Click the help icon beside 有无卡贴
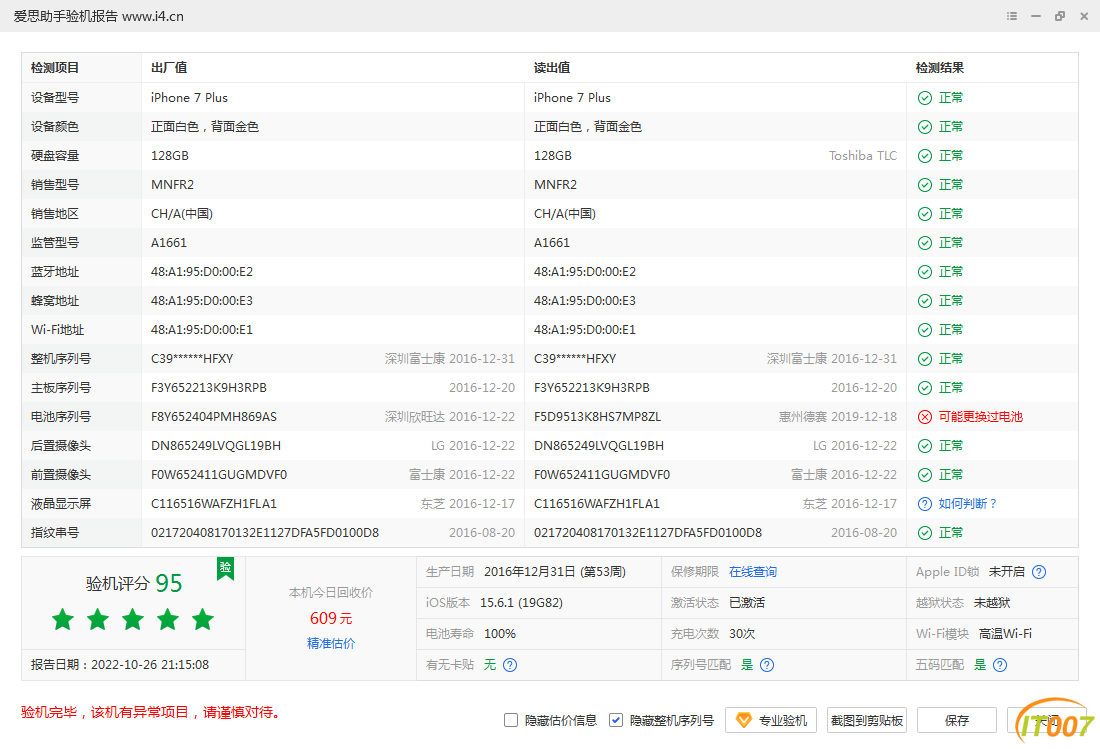This screenshot has height=749, width=1100. (x=510, y=665)
